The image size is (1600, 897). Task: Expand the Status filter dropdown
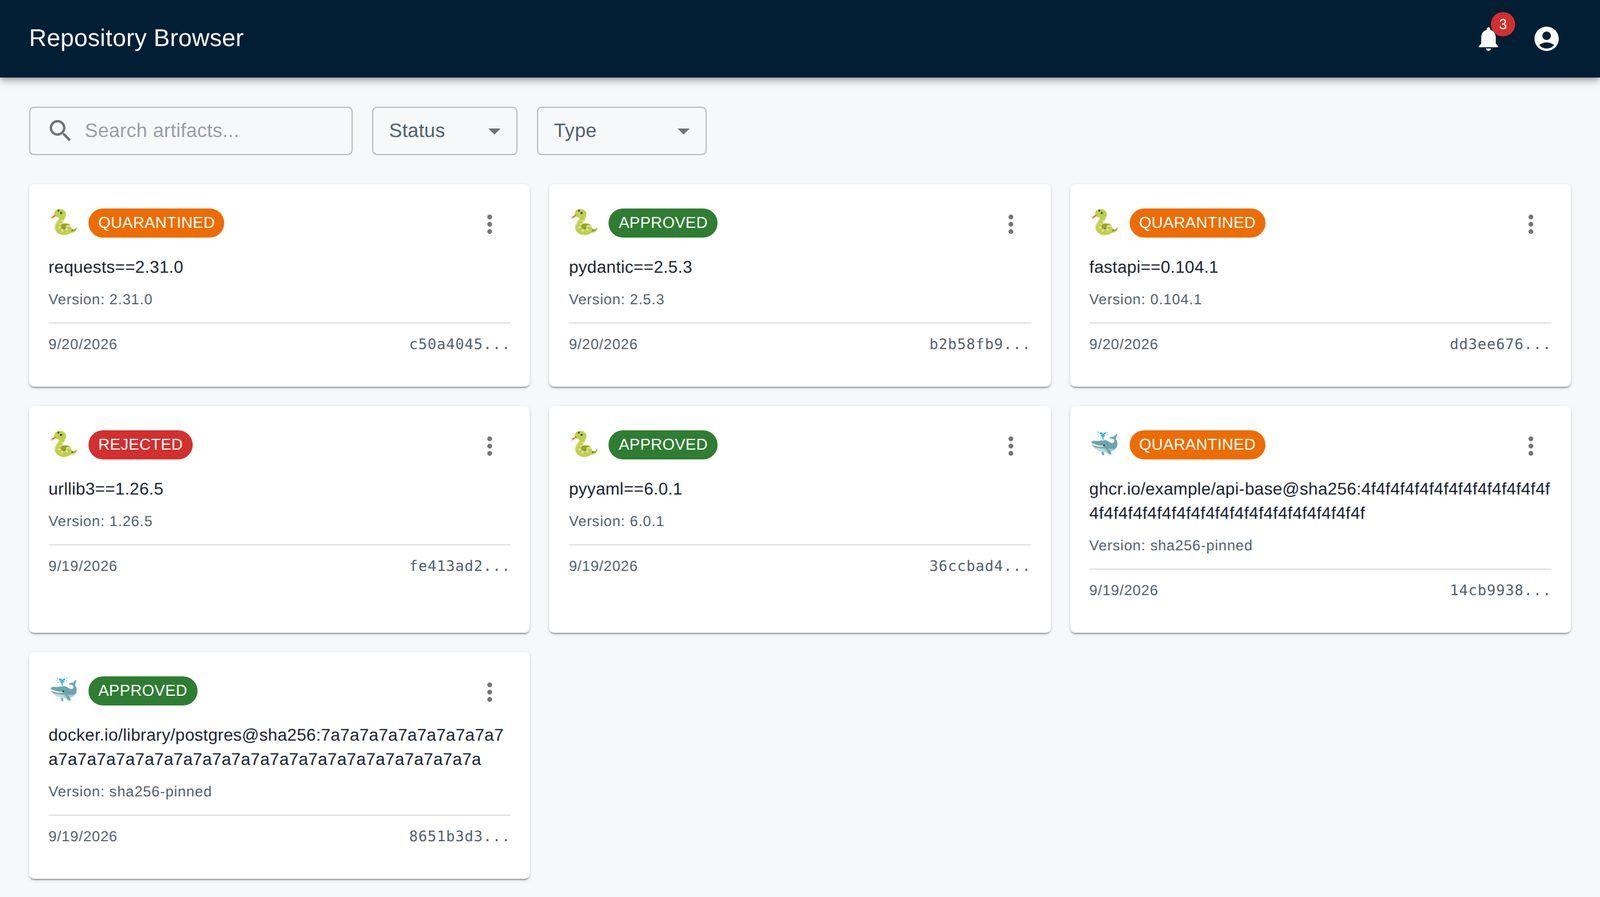tap(445, 131)
